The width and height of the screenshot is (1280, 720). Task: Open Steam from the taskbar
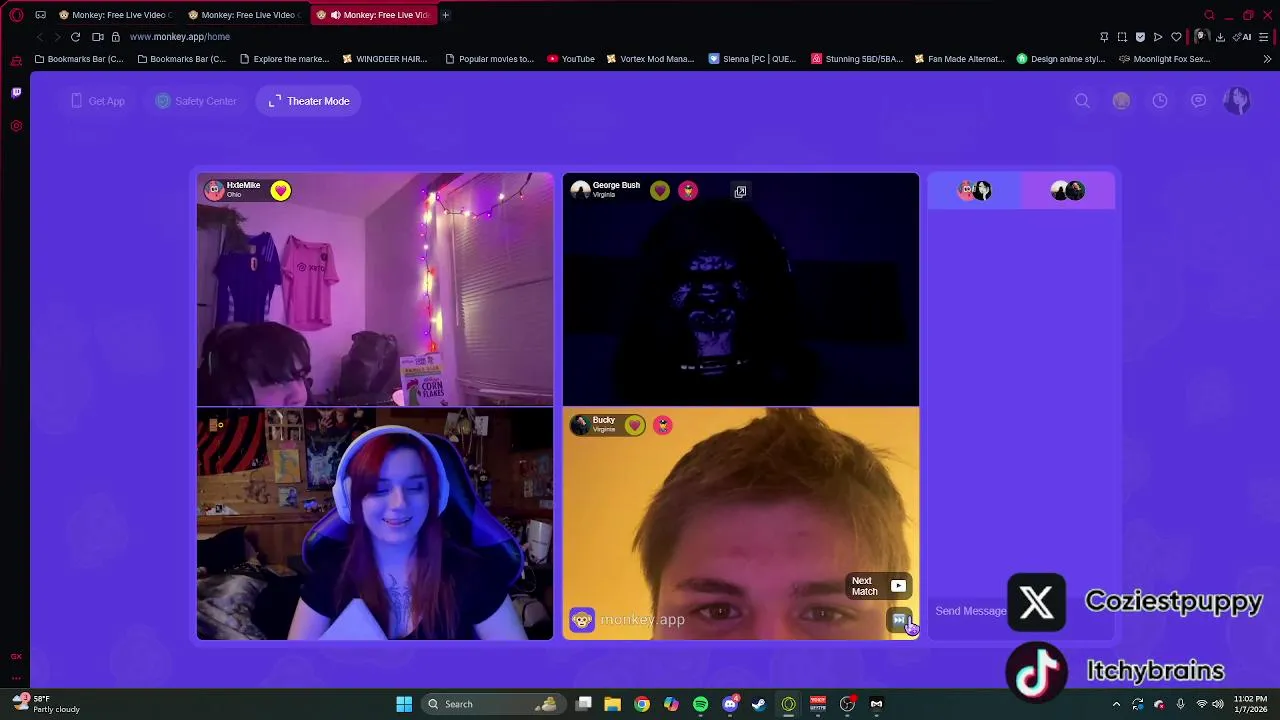pyautogui.click(x=759, y=704)
